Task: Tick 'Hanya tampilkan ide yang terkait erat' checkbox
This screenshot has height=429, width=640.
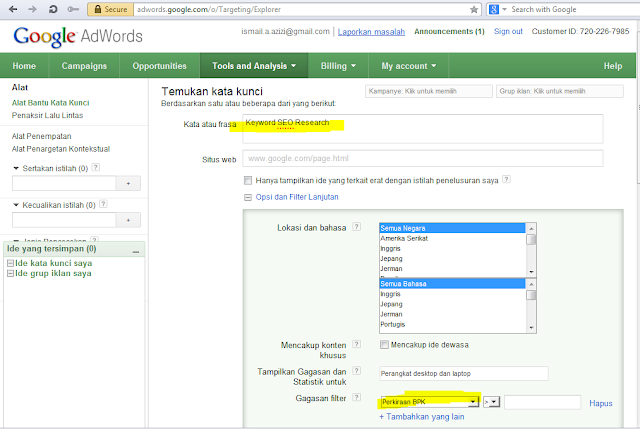Action: click(x=248, y=180)
